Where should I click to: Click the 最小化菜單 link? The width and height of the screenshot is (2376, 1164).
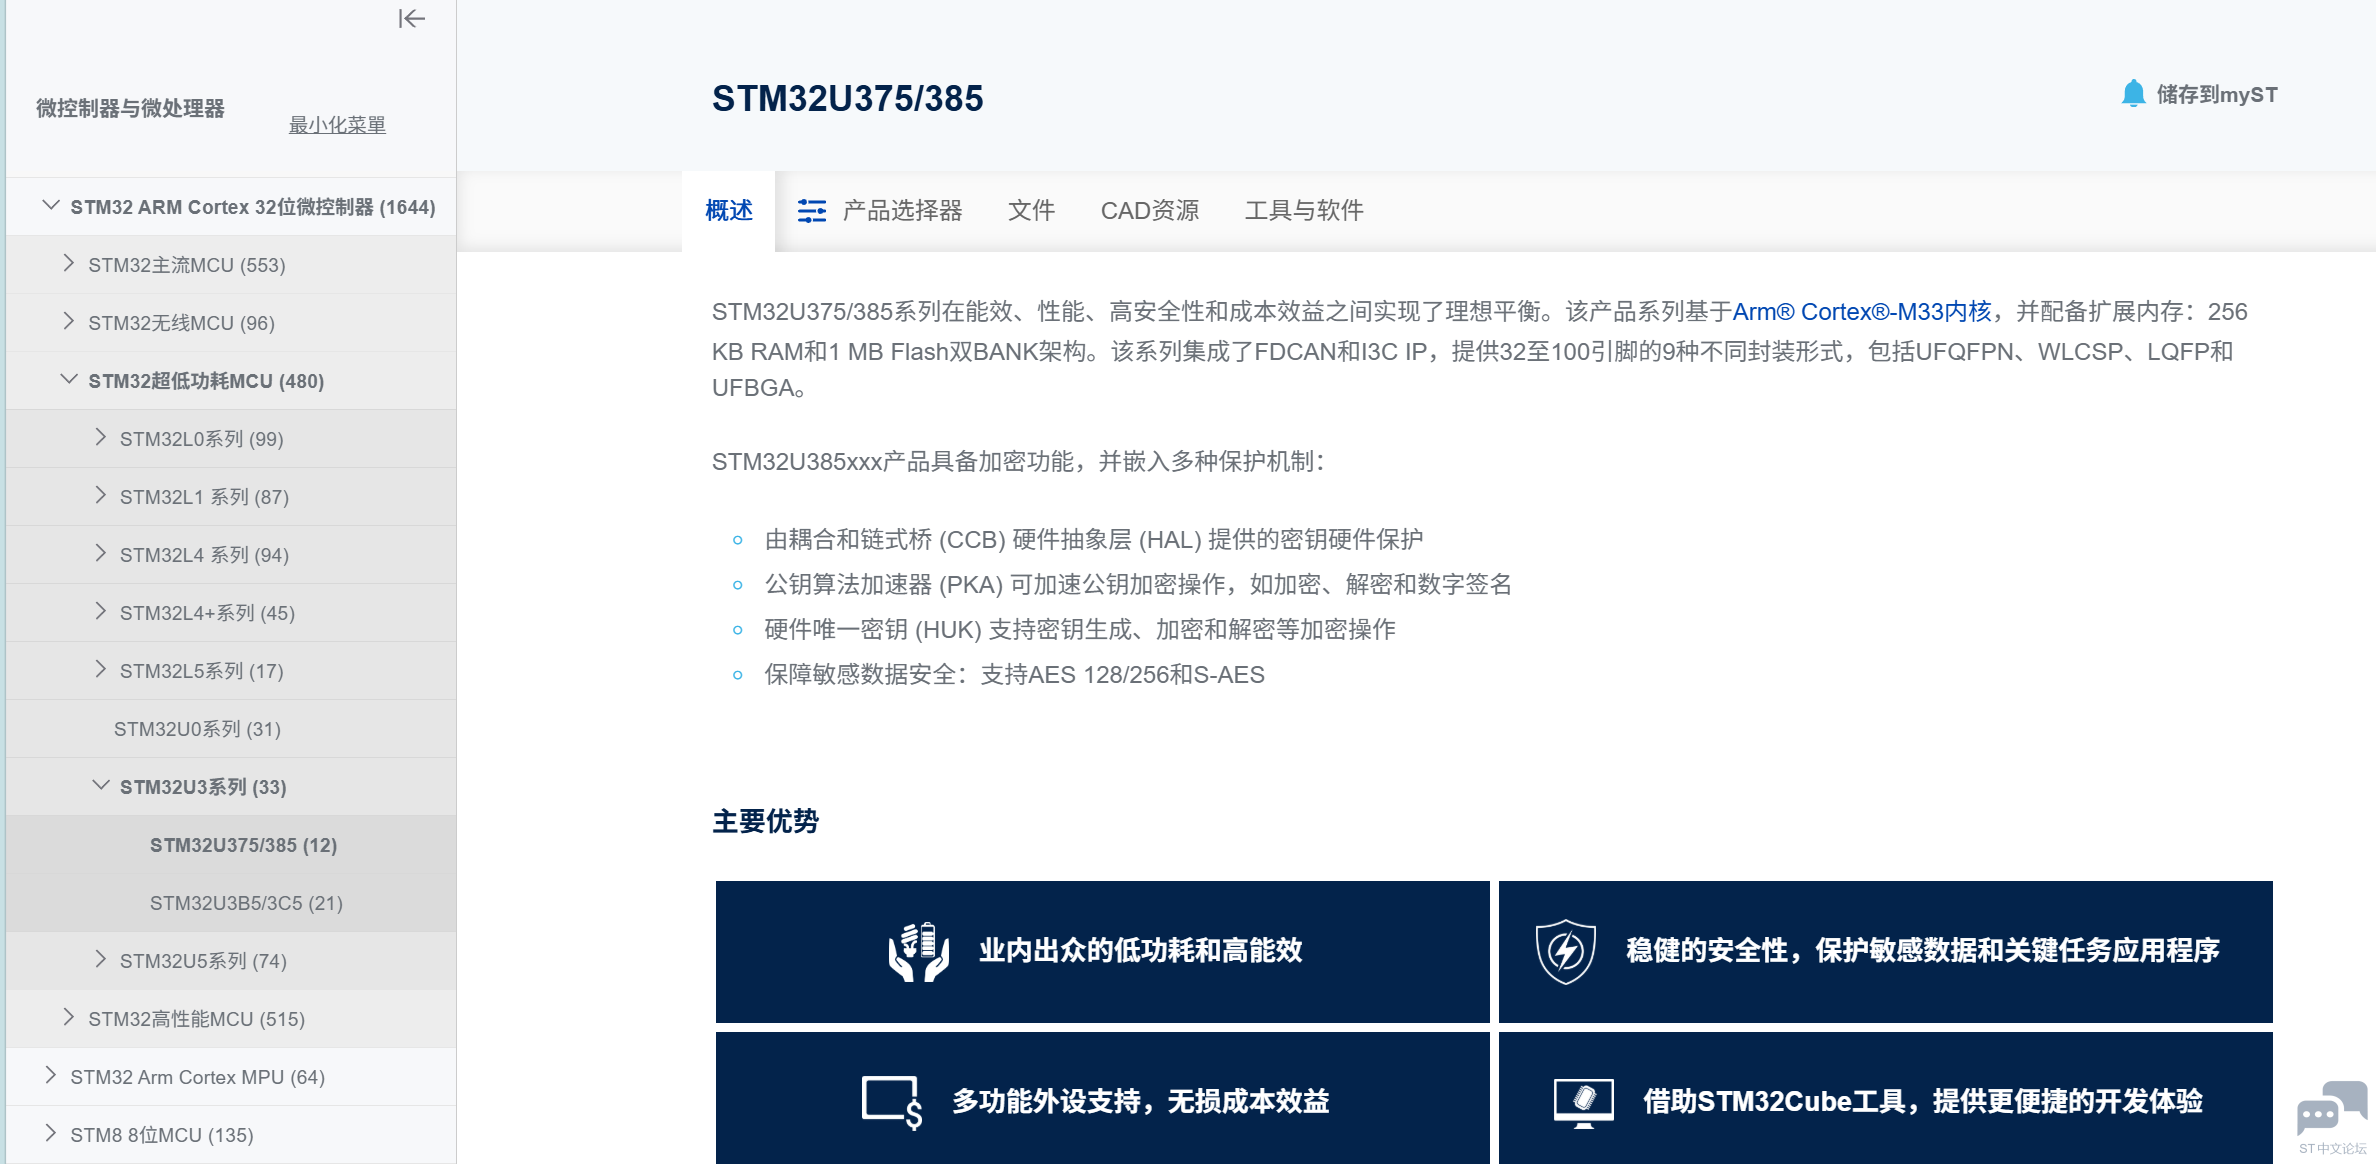coord(337,125)
